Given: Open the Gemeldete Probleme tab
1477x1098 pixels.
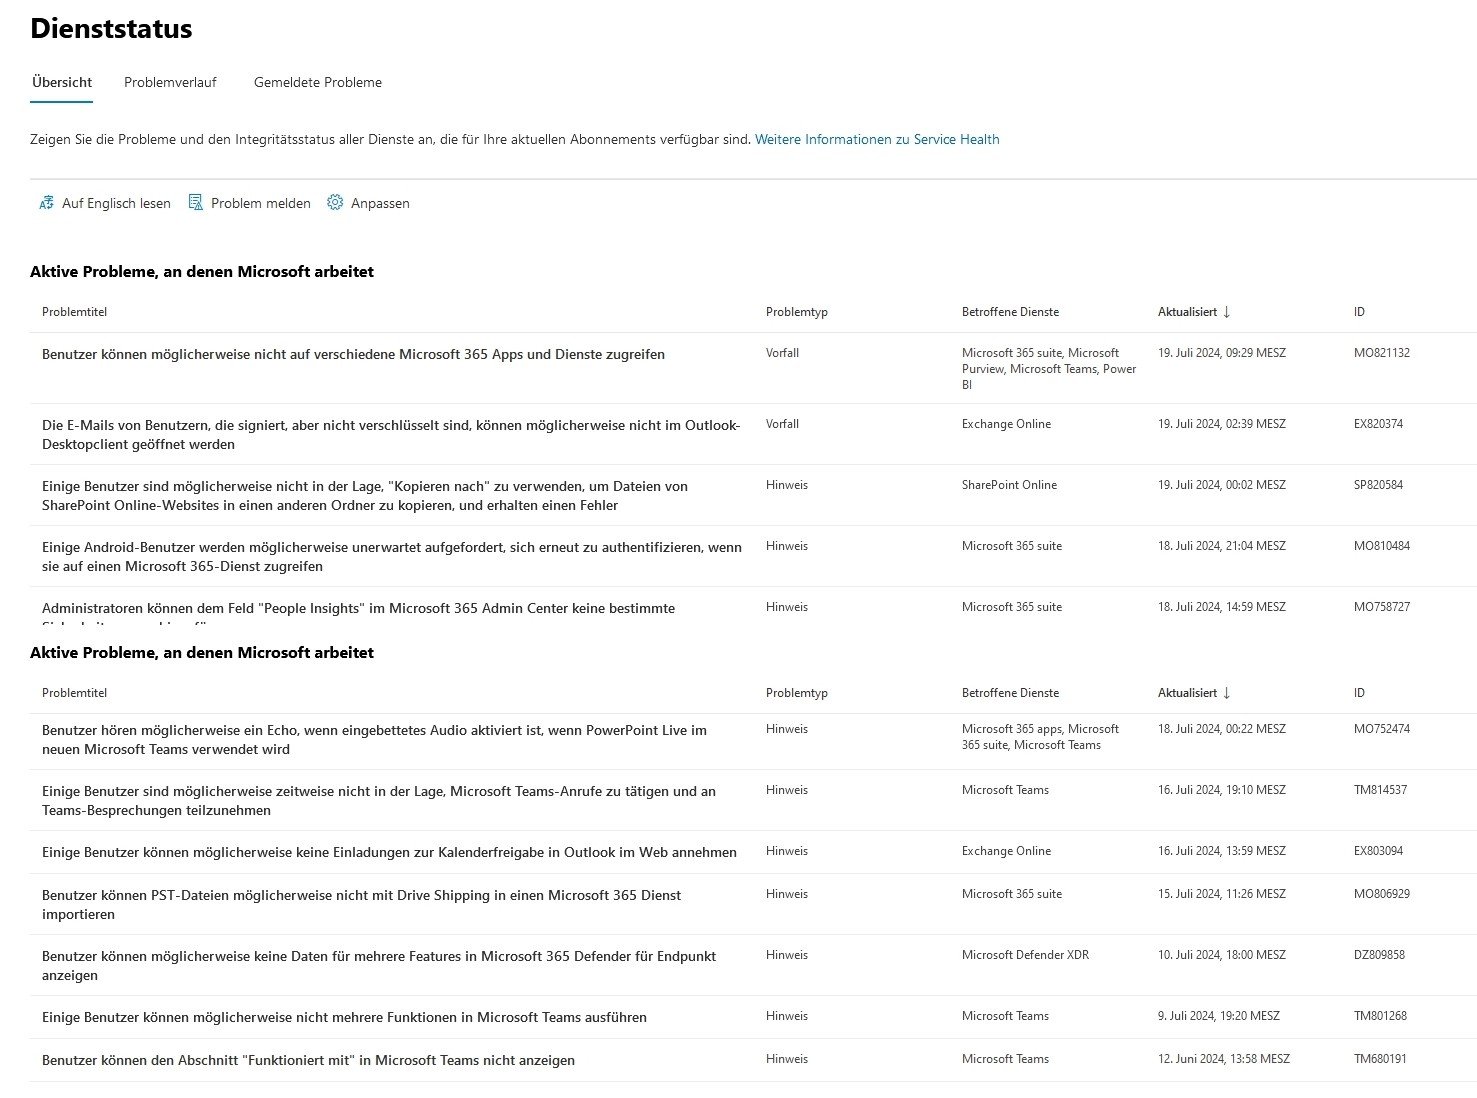Looking at the screenshot, I should click(x=317, y=82).
